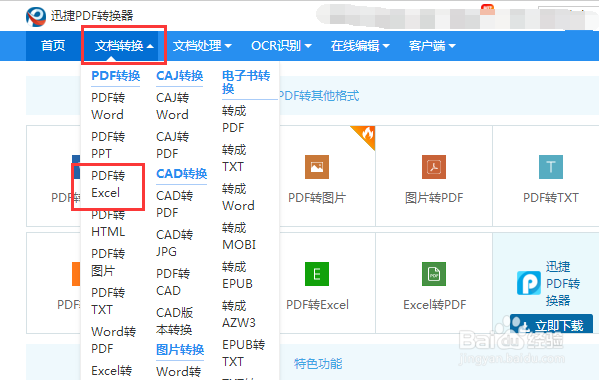Click the PDF转图片 tile label
This screenshot has height=380, width=599.
[317, 198]
